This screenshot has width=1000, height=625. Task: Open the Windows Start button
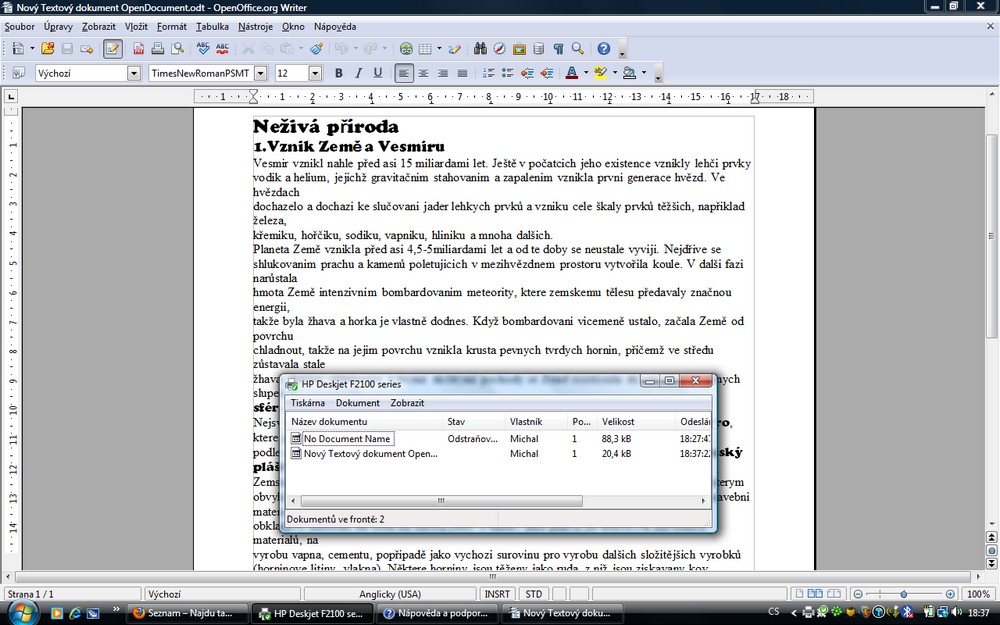(21, 614)
